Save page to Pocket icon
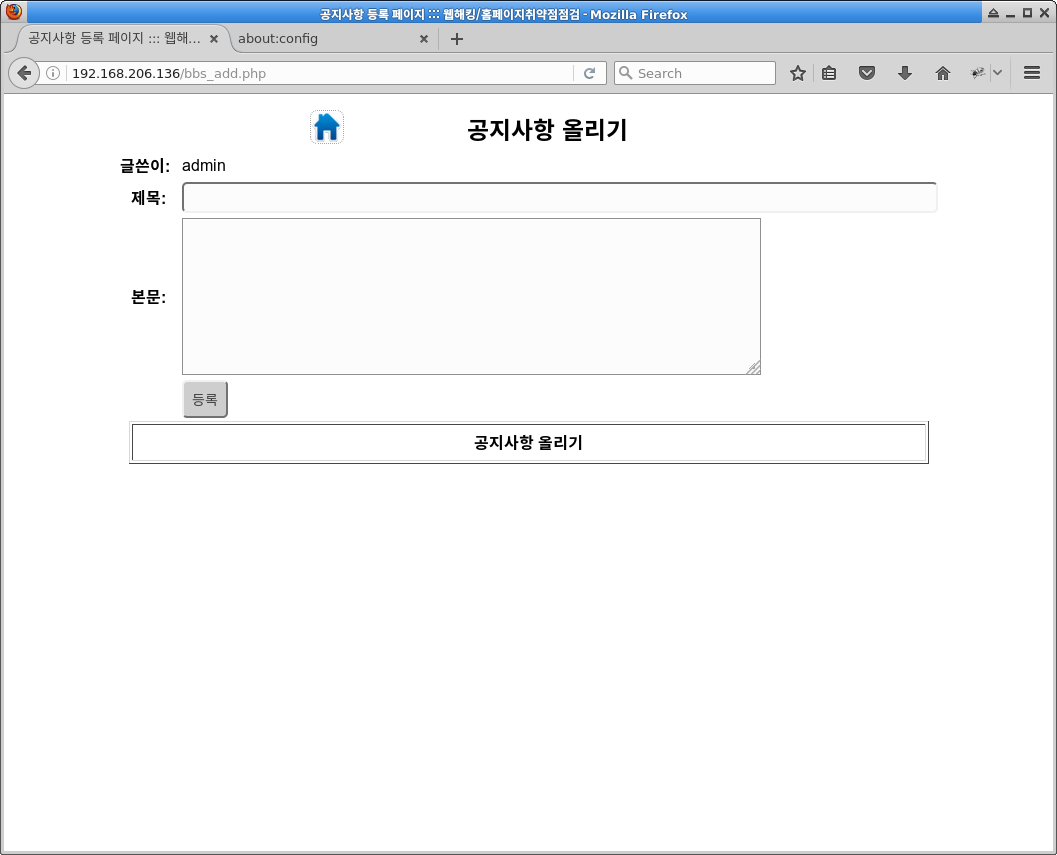The height and width of the screenshot is (855, 1057). [x=867, y=73]
